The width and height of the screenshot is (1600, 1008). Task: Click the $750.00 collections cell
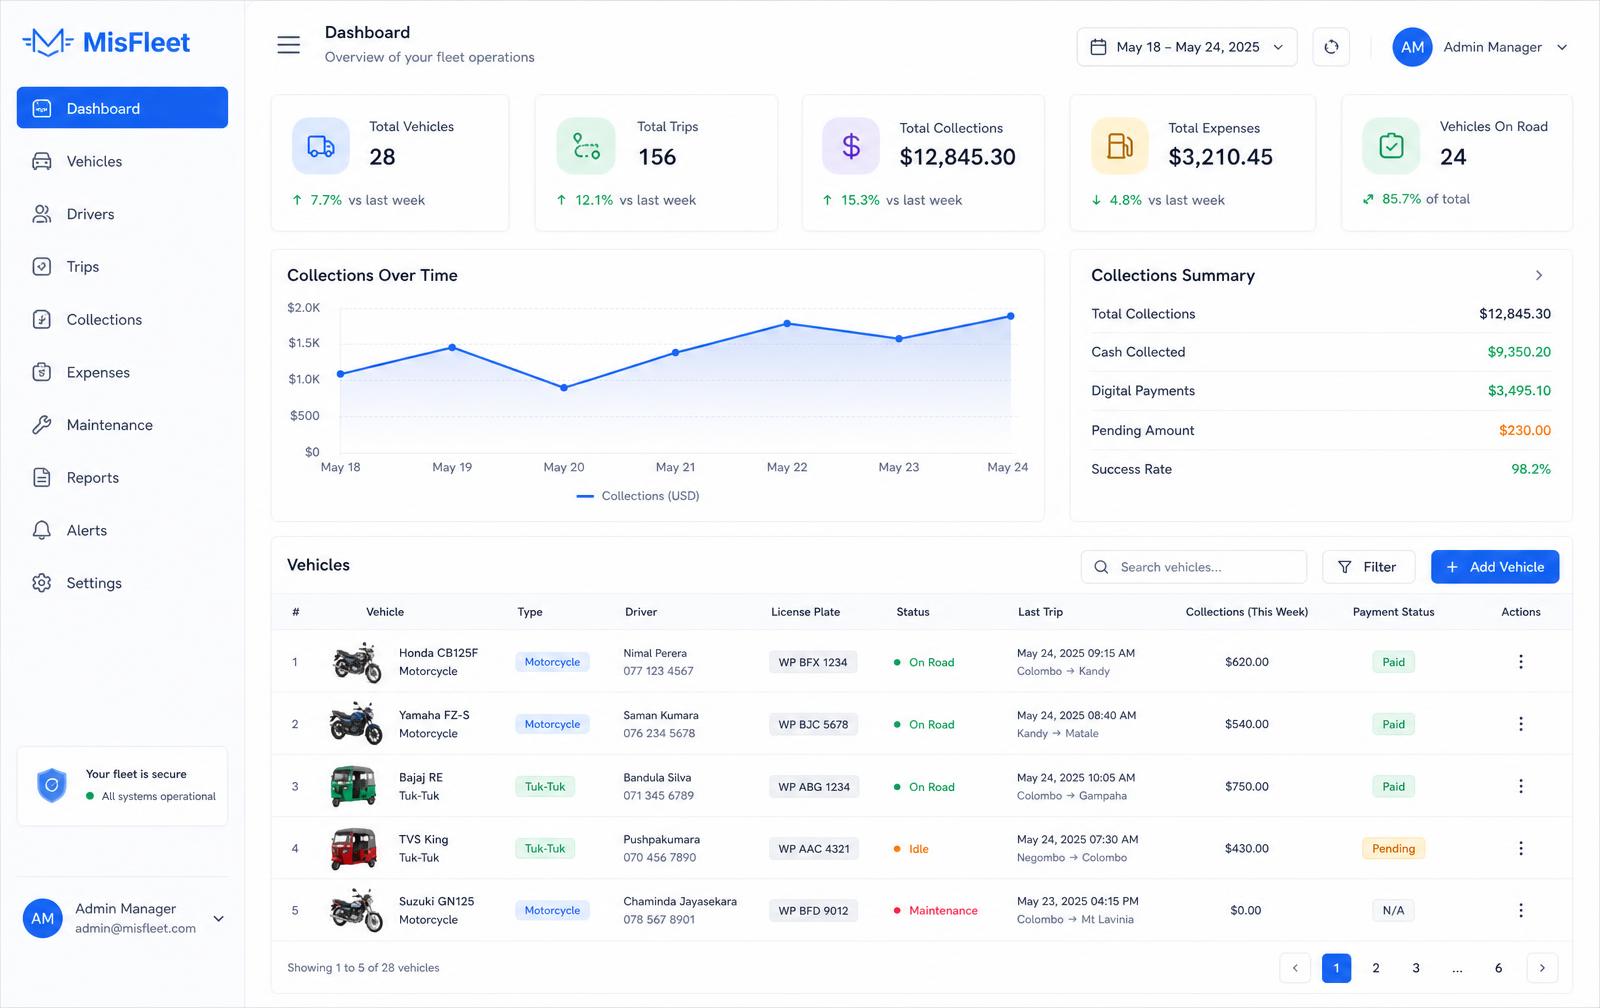[x=1247, y=787]
